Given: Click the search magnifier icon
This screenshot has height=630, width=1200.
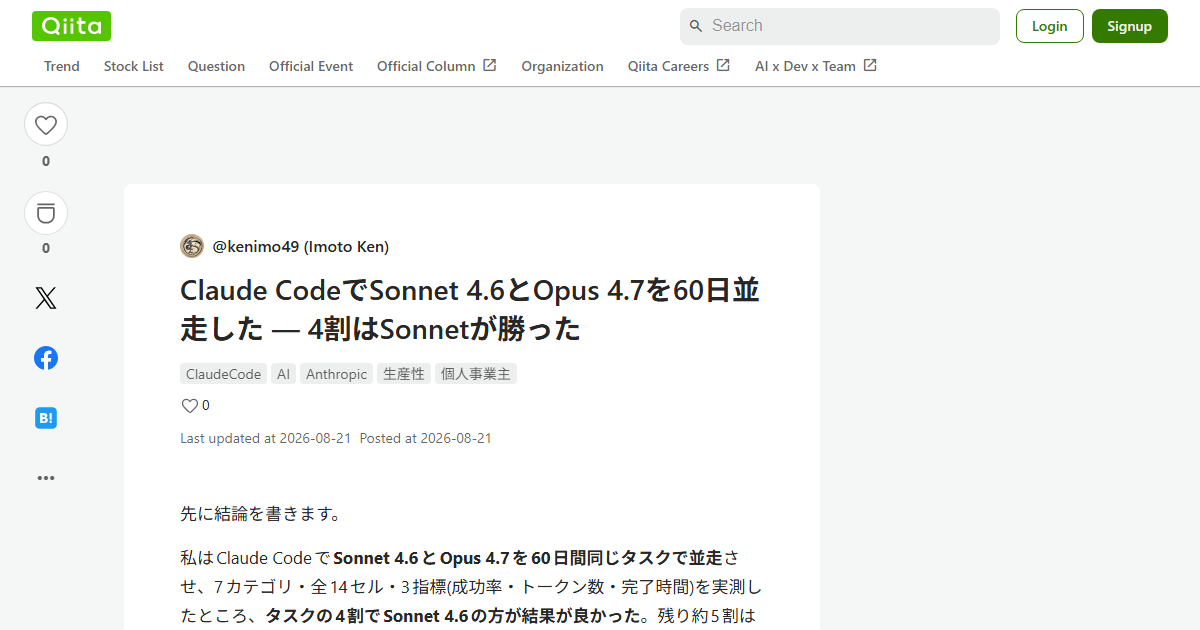Looking at the screenshot, I should tap(696, 26).
